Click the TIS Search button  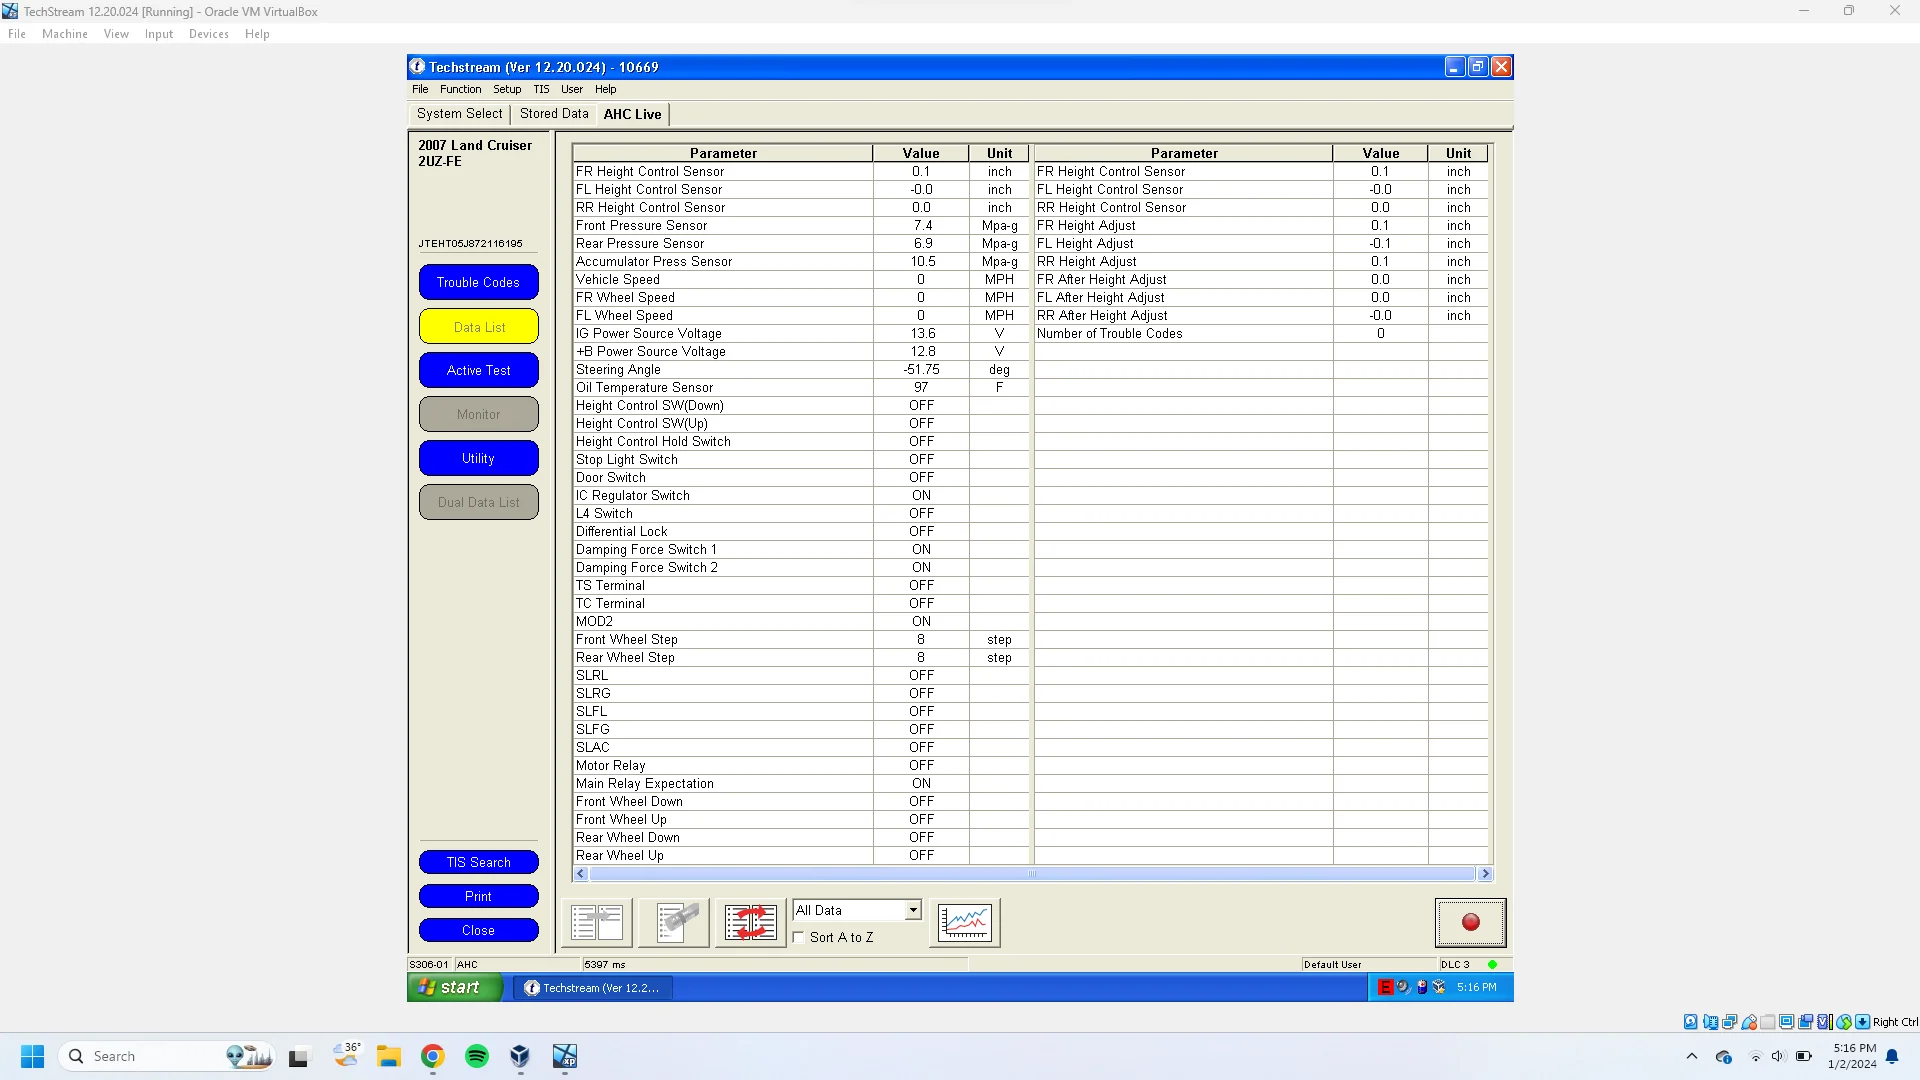click(478, 862)
